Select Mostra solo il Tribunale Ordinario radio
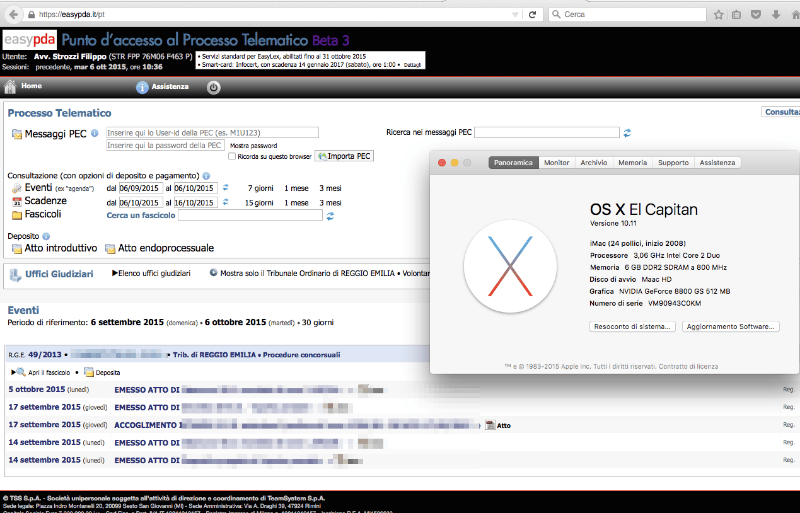 coord(213,273)
